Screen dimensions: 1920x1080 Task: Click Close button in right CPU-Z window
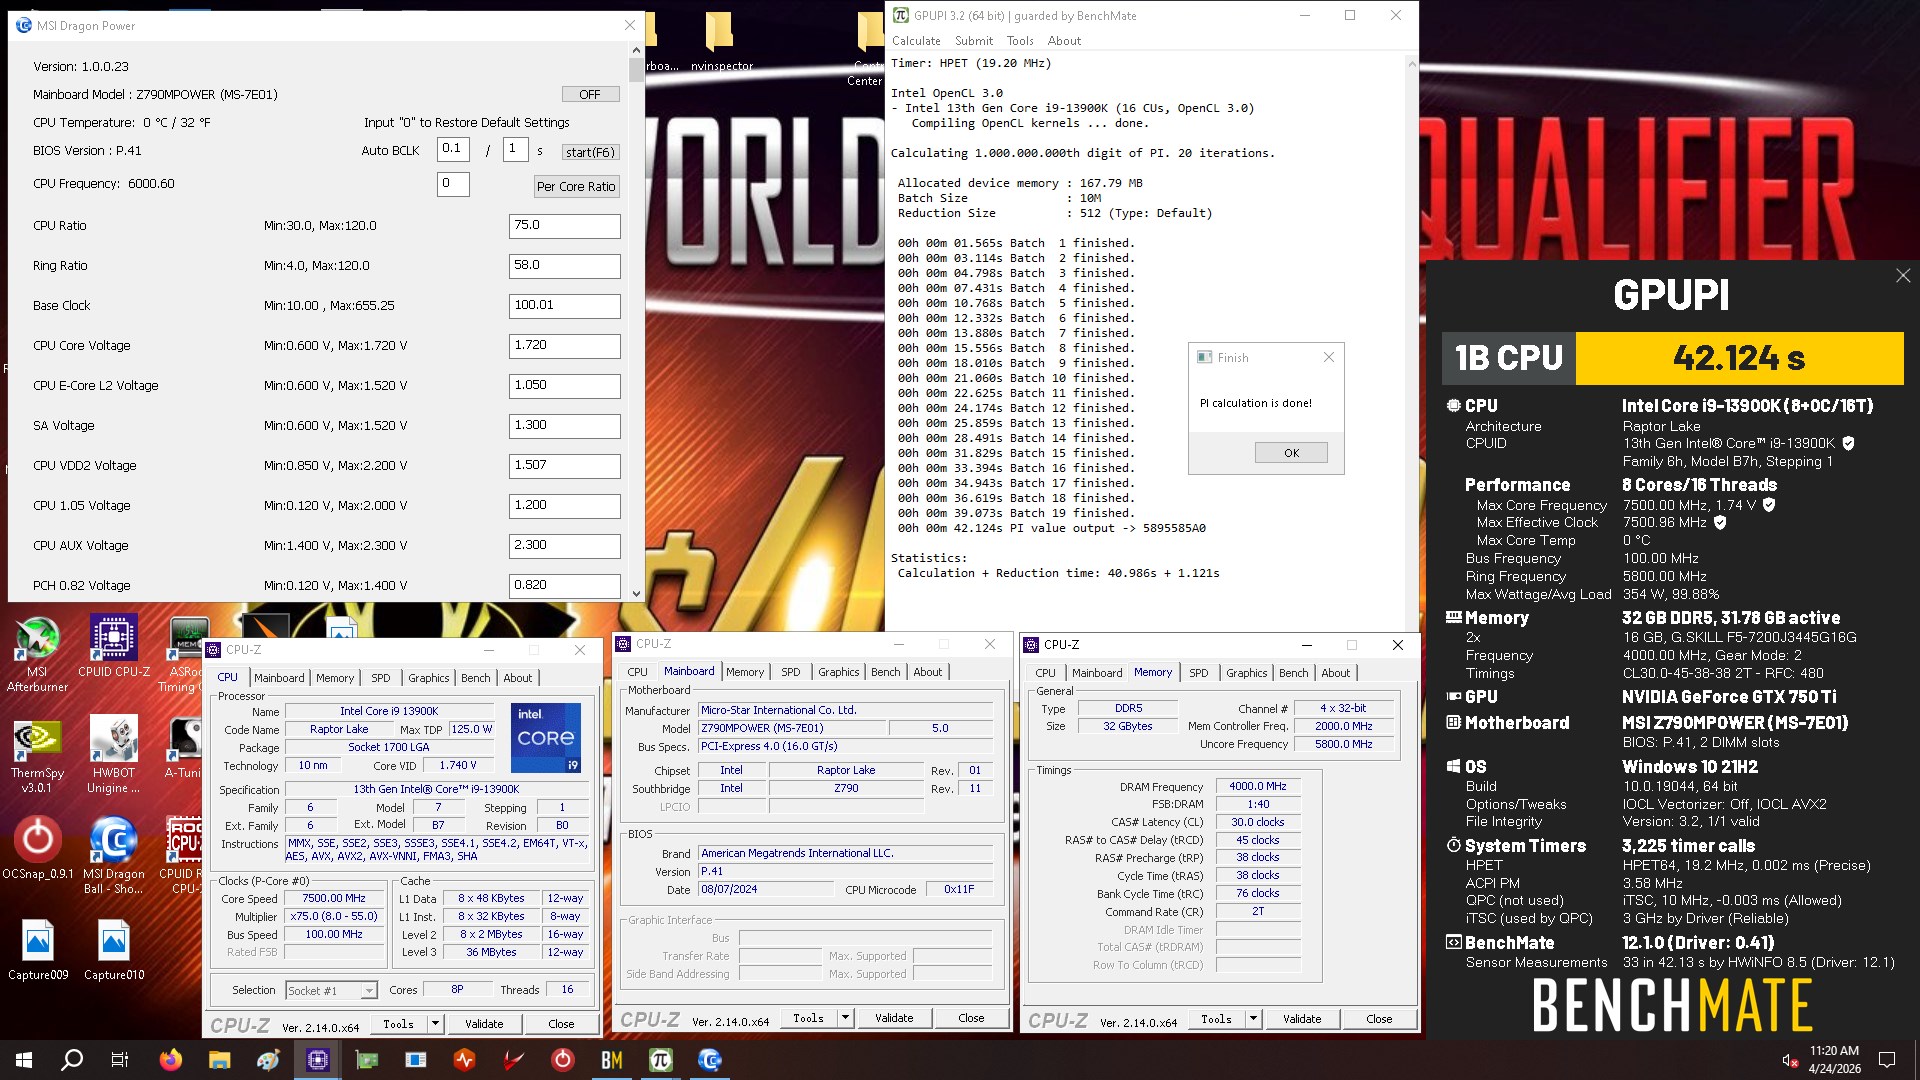tap(1379, 1019)
